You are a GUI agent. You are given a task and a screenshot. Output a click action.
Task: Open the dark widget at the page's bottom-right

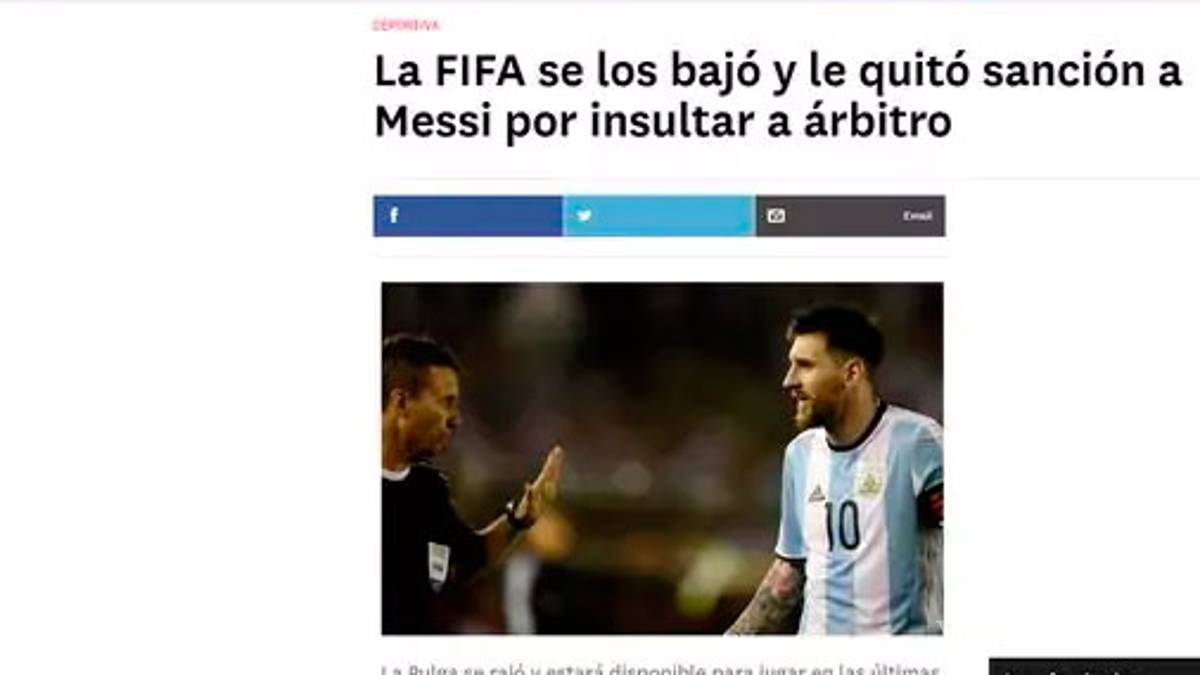click(x=1094, y=666)
